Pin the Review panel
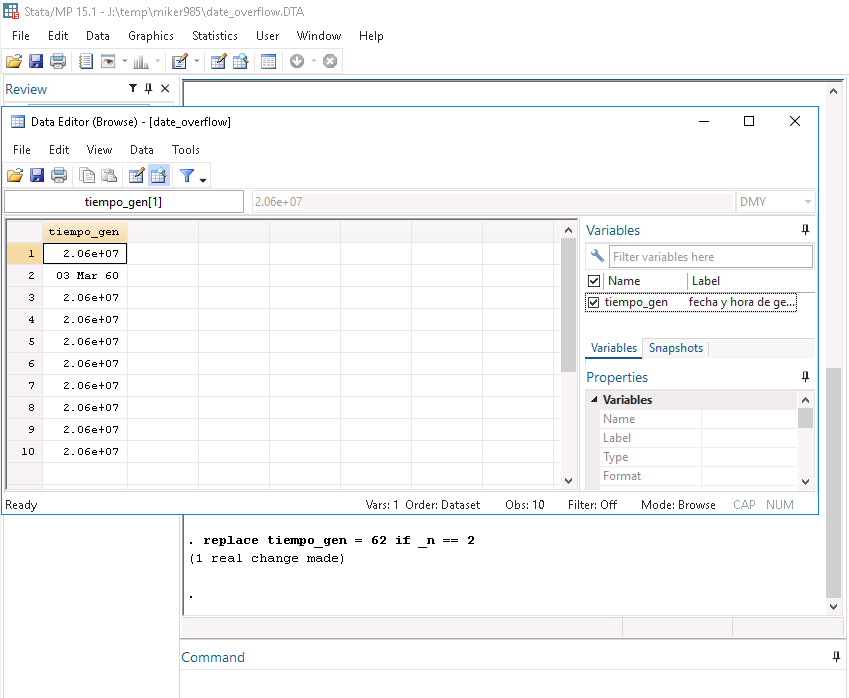The image size is (849, 698). pos(148,88)
